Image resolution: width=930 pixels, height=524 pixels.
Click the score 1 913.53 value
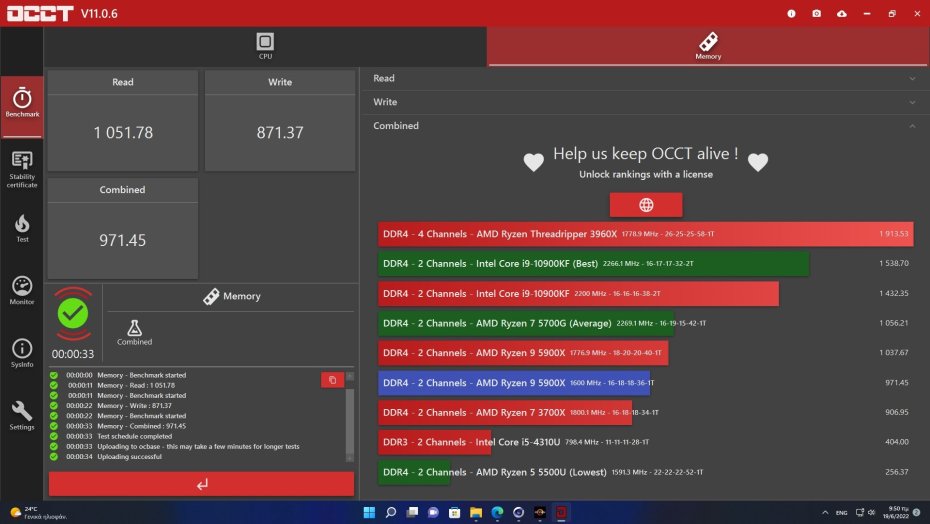894,234
